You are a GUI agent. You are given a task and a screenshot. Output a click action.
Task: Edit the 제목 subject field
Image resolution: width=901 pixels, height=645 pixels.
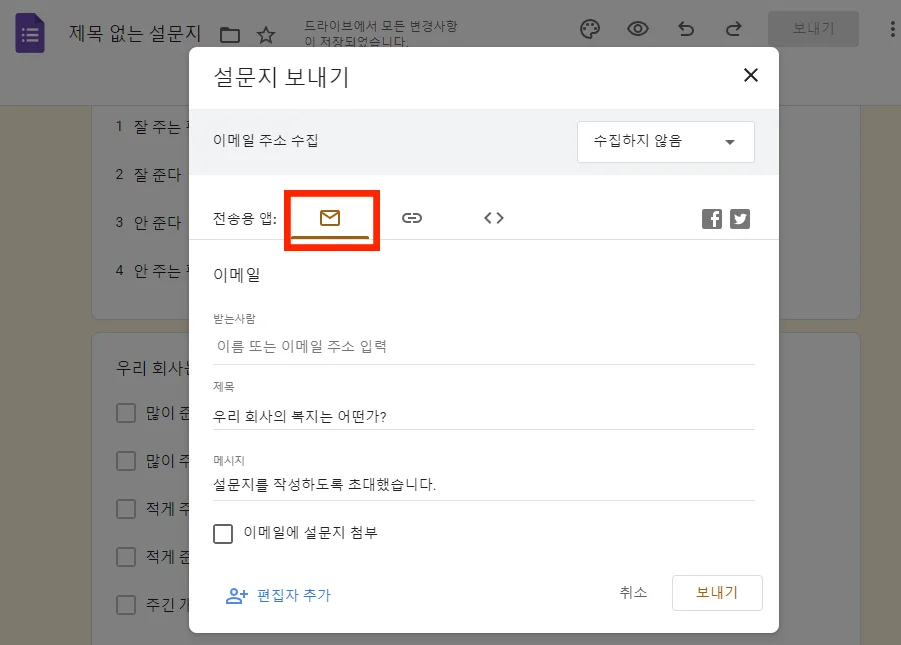pyautogui.click(x=483, y=416)
